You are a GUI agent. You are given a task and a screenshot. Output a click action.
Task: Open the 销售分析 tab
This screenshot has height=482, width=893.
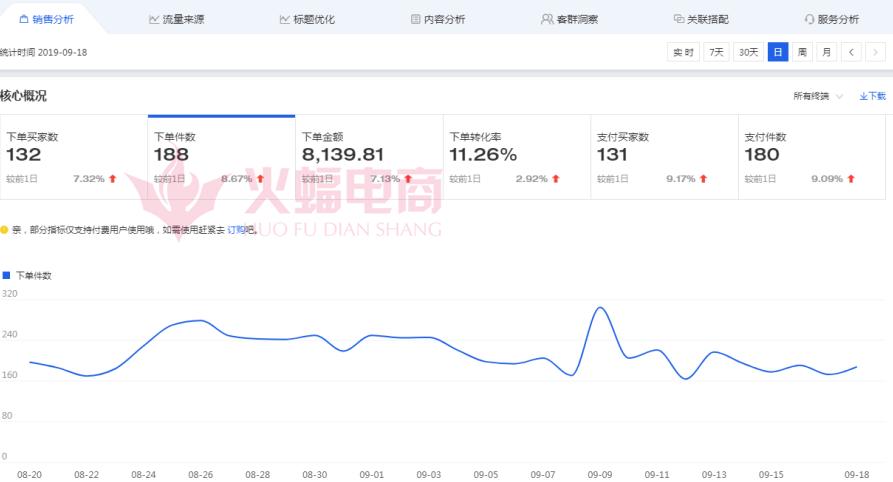coord(46,19)
